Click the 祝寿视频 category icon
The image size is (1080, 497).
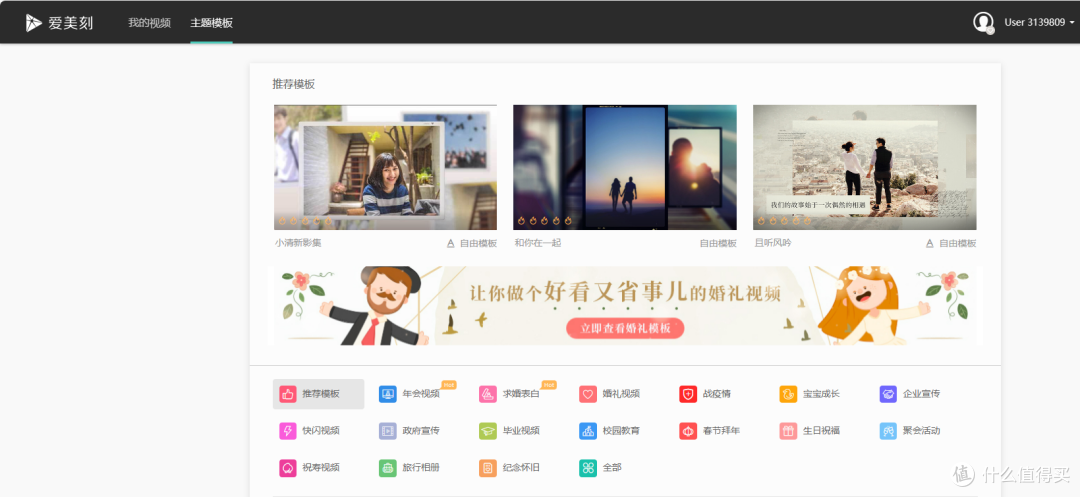[x=287, y=467]
